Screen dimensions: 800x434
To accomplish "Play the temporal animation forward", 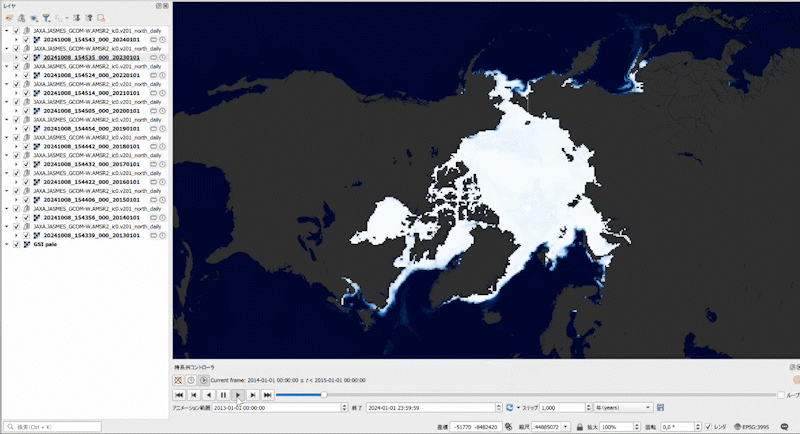I will point(238,395).
